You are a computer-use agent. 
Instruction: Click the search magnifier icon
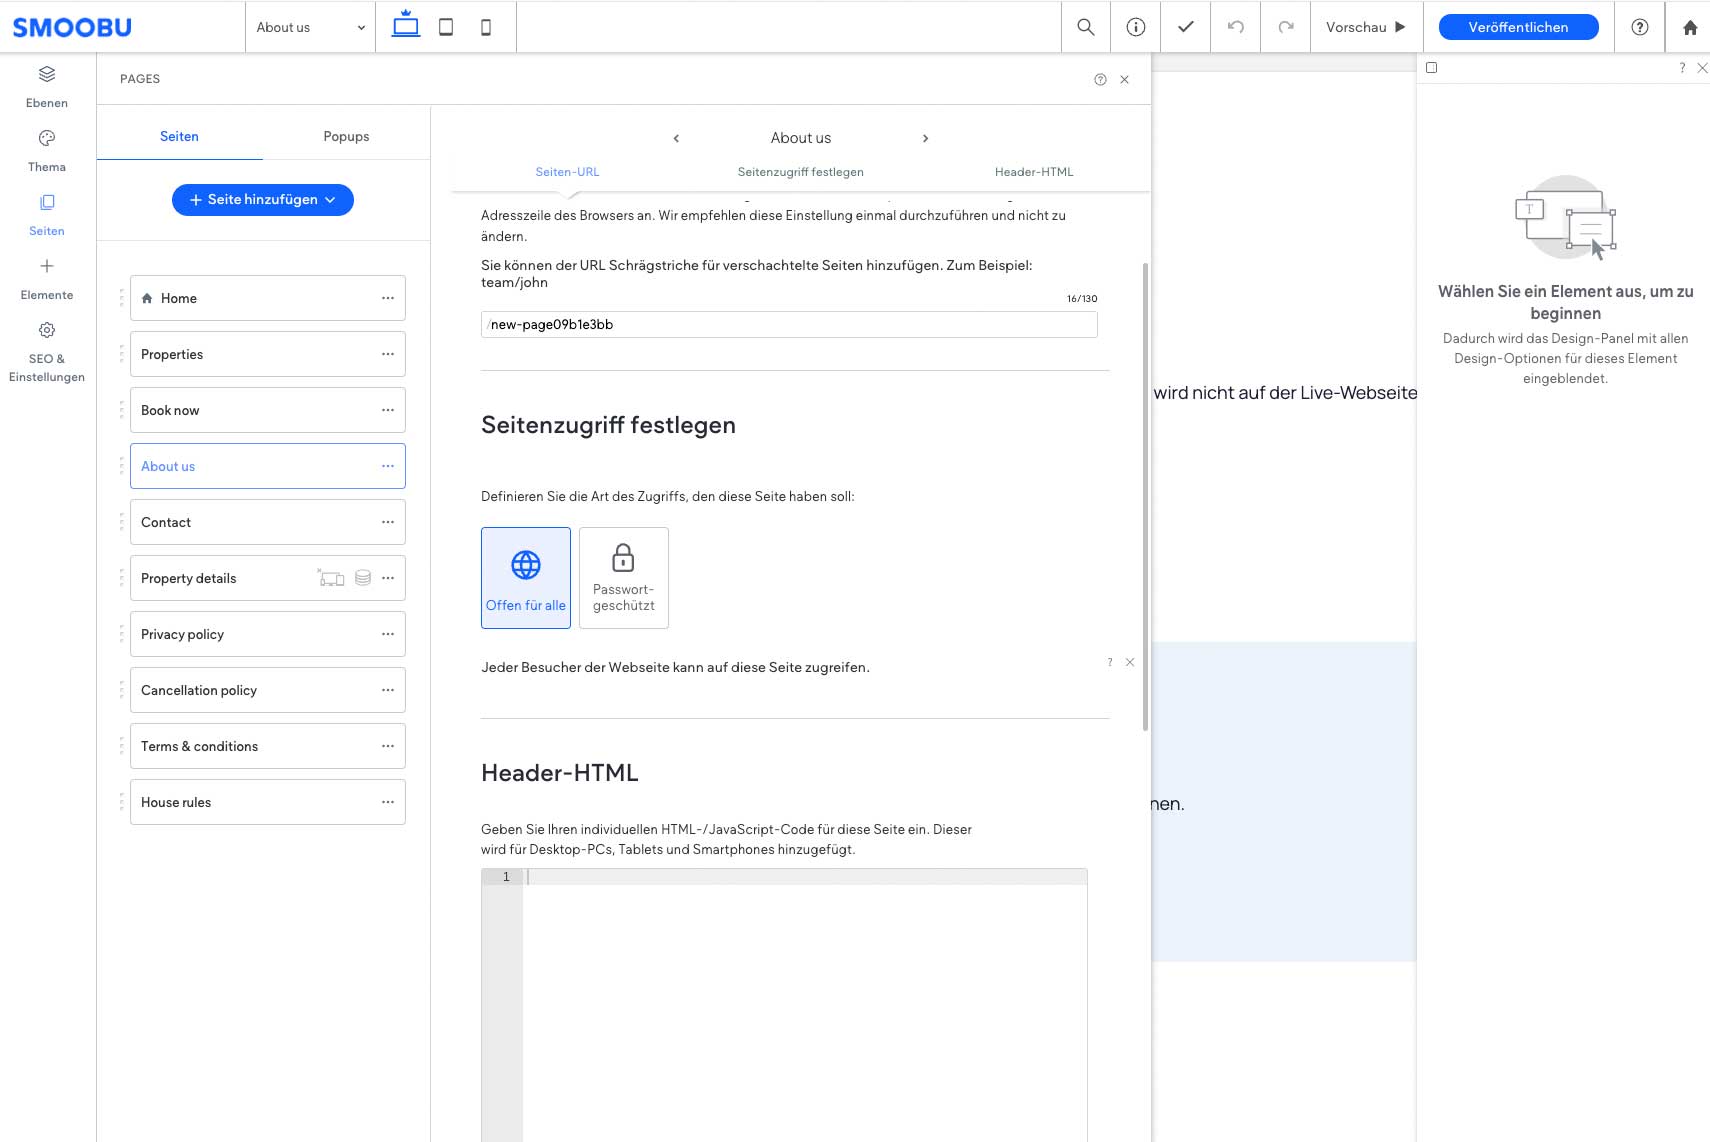coord(1085,27)
